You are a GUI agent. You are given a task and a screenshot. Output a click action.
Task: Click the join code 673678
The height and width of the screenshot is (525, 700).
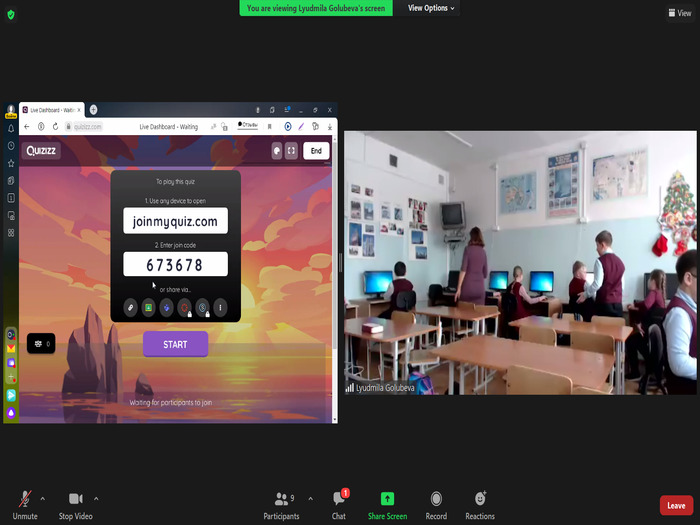[x=175, y=264]
